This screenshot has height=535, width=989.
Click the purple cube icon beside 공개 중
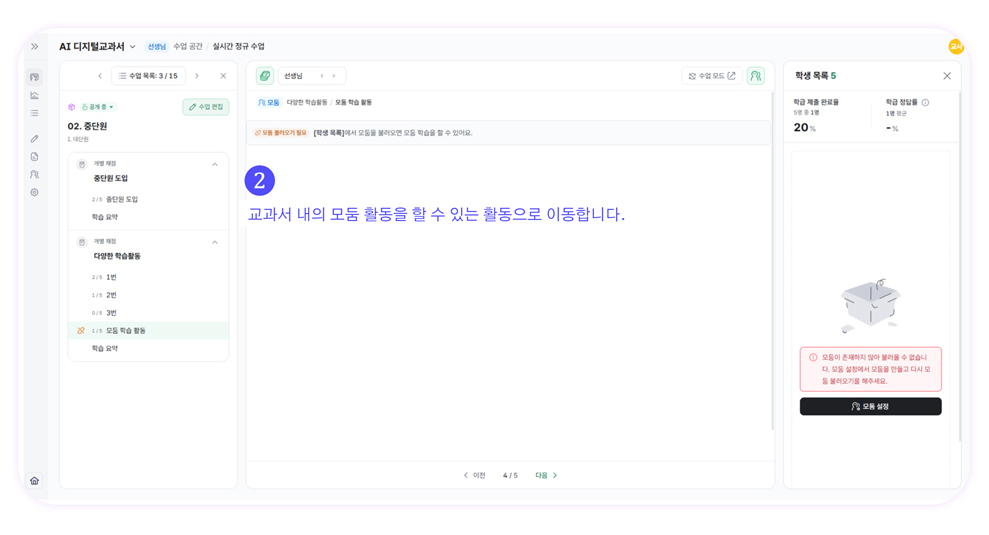[71, 107]
